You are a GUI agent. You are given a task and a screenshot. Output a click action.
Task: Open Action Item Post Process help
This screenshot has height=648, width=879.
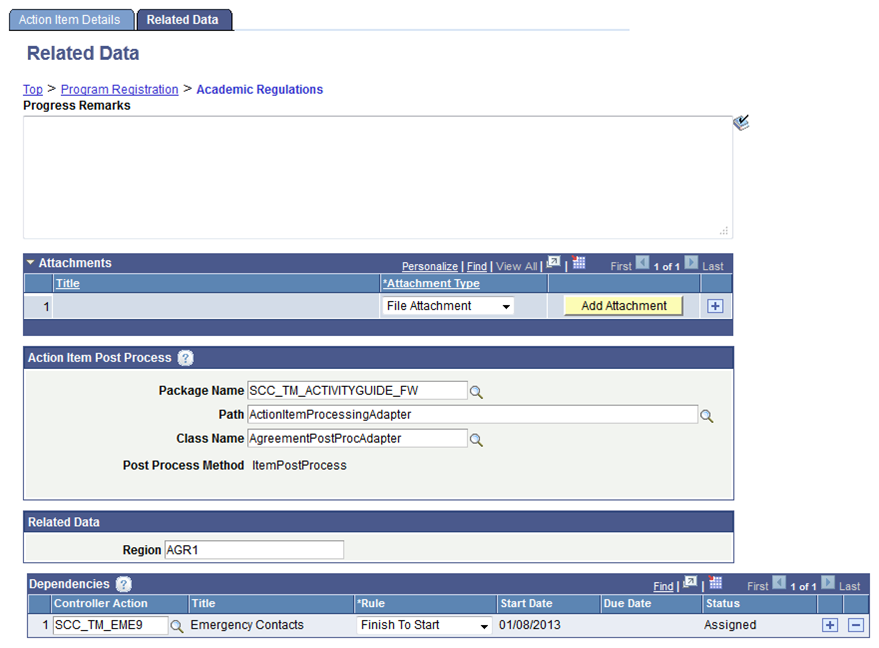[186, 359]
